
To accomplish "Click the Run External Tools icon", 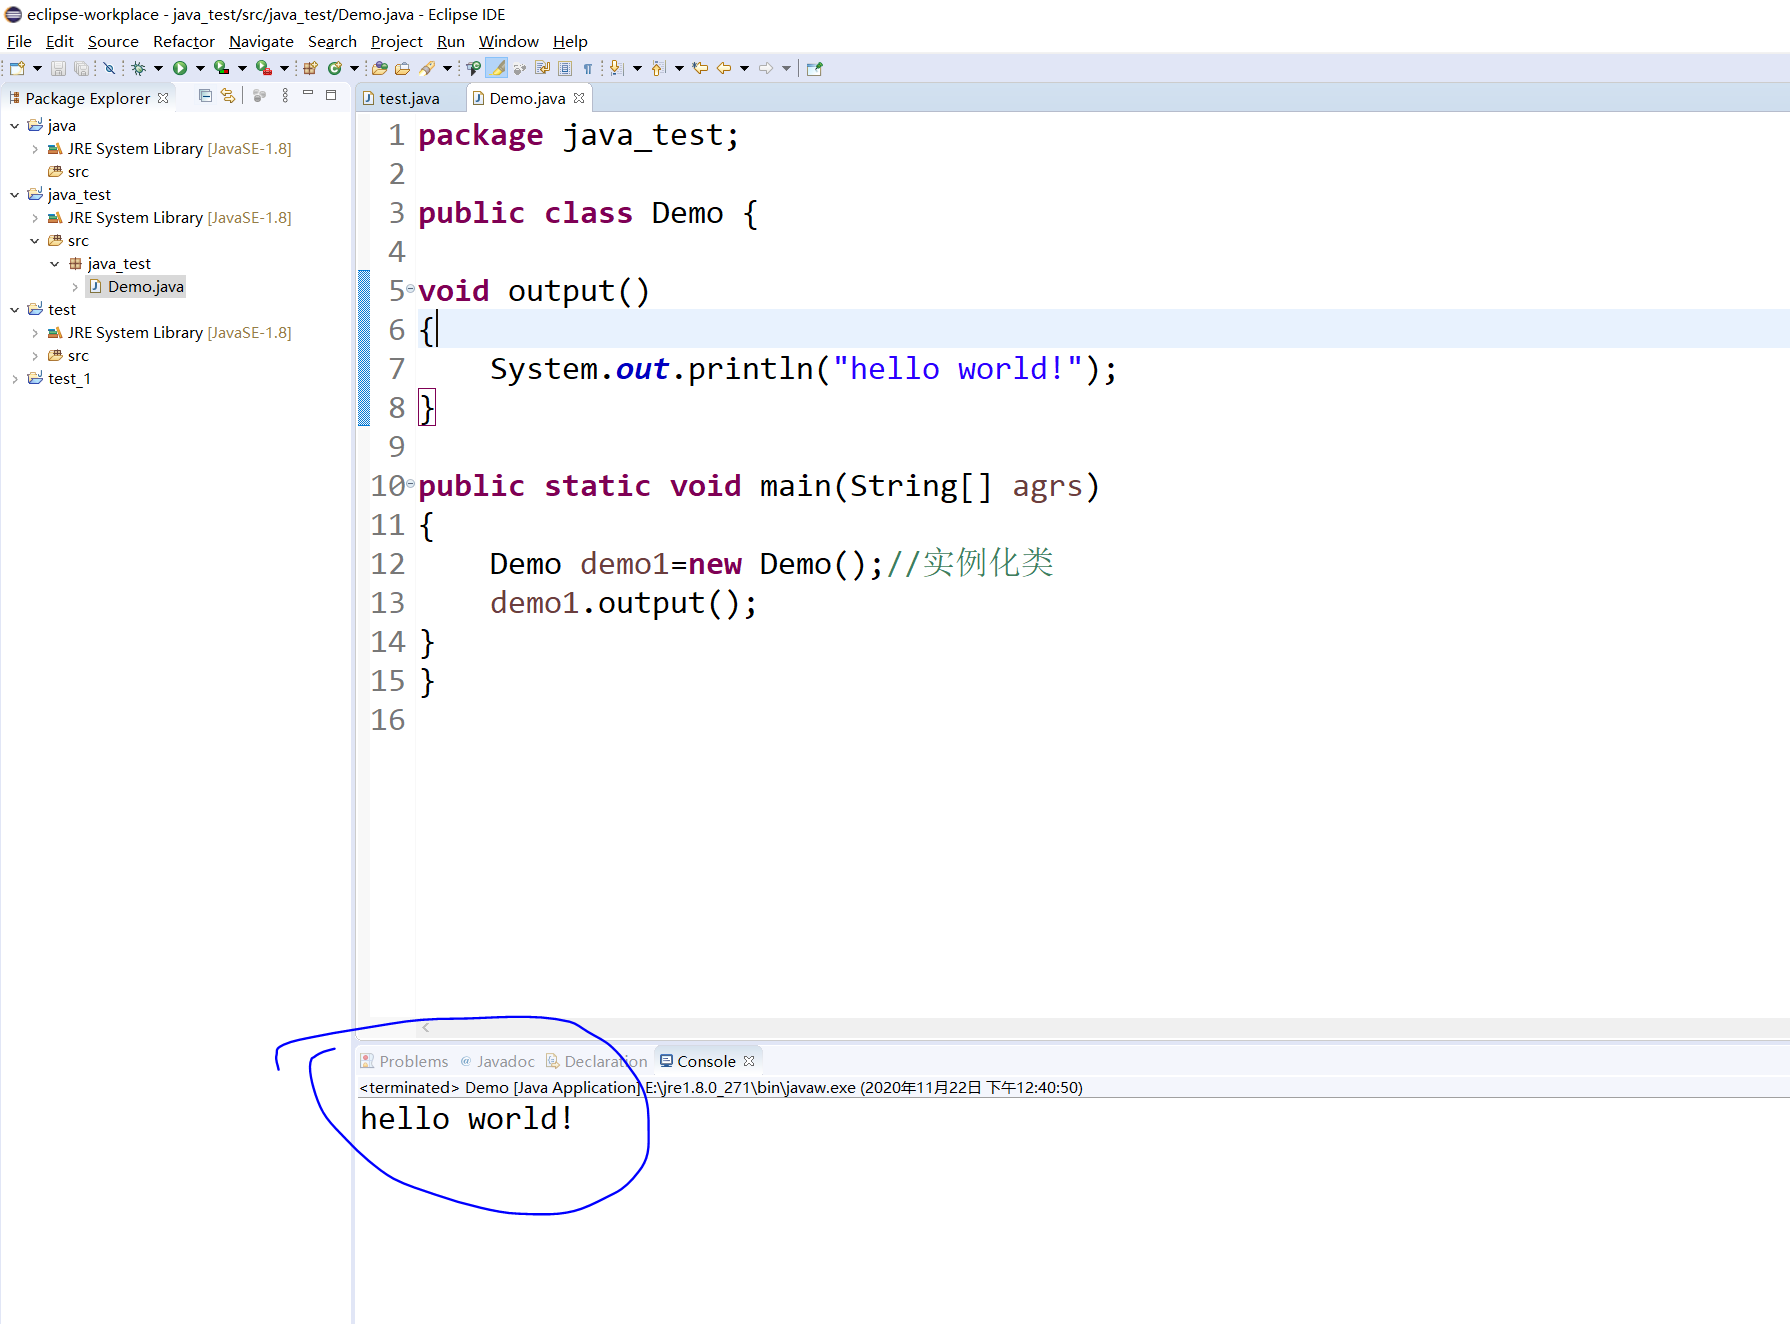I will click(264, 68).
